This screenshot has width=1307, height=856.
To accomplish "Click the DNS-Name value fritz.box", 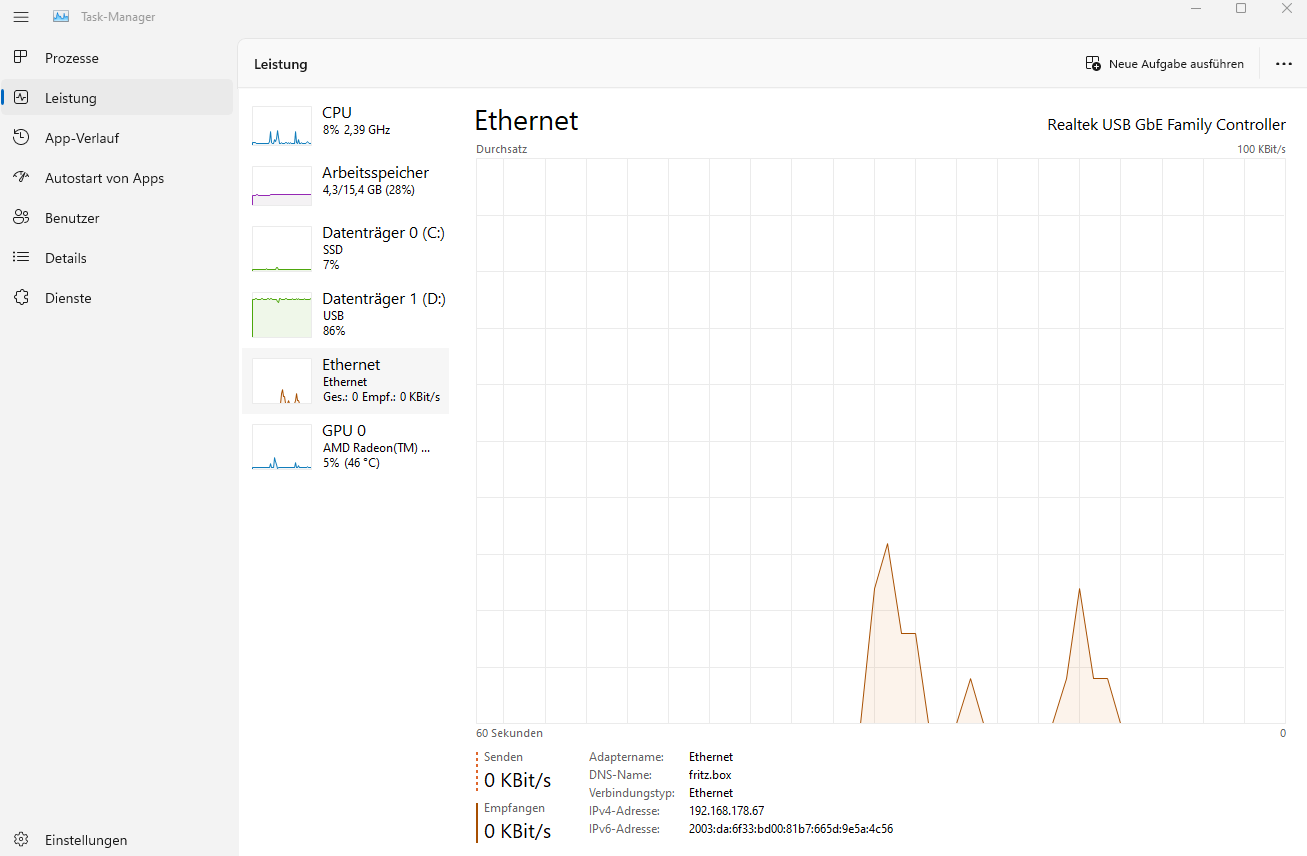I will point(710,775).
